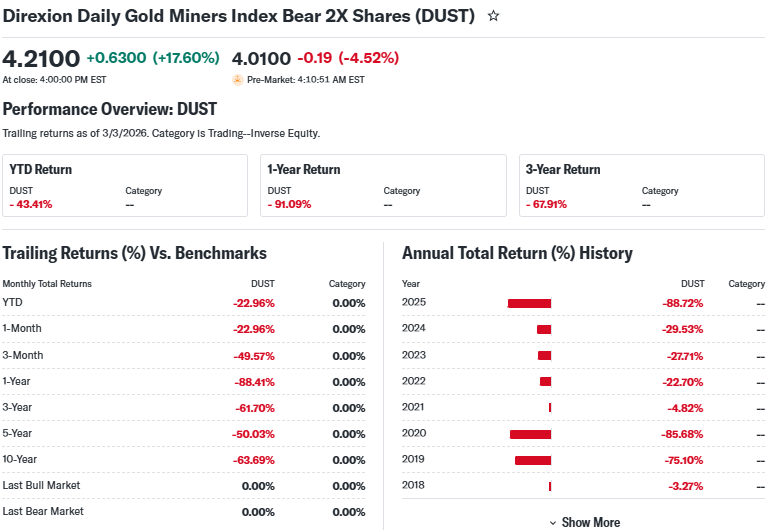
Task: Click the Performance Overview: DUST heading
Action: click(110, 109)
